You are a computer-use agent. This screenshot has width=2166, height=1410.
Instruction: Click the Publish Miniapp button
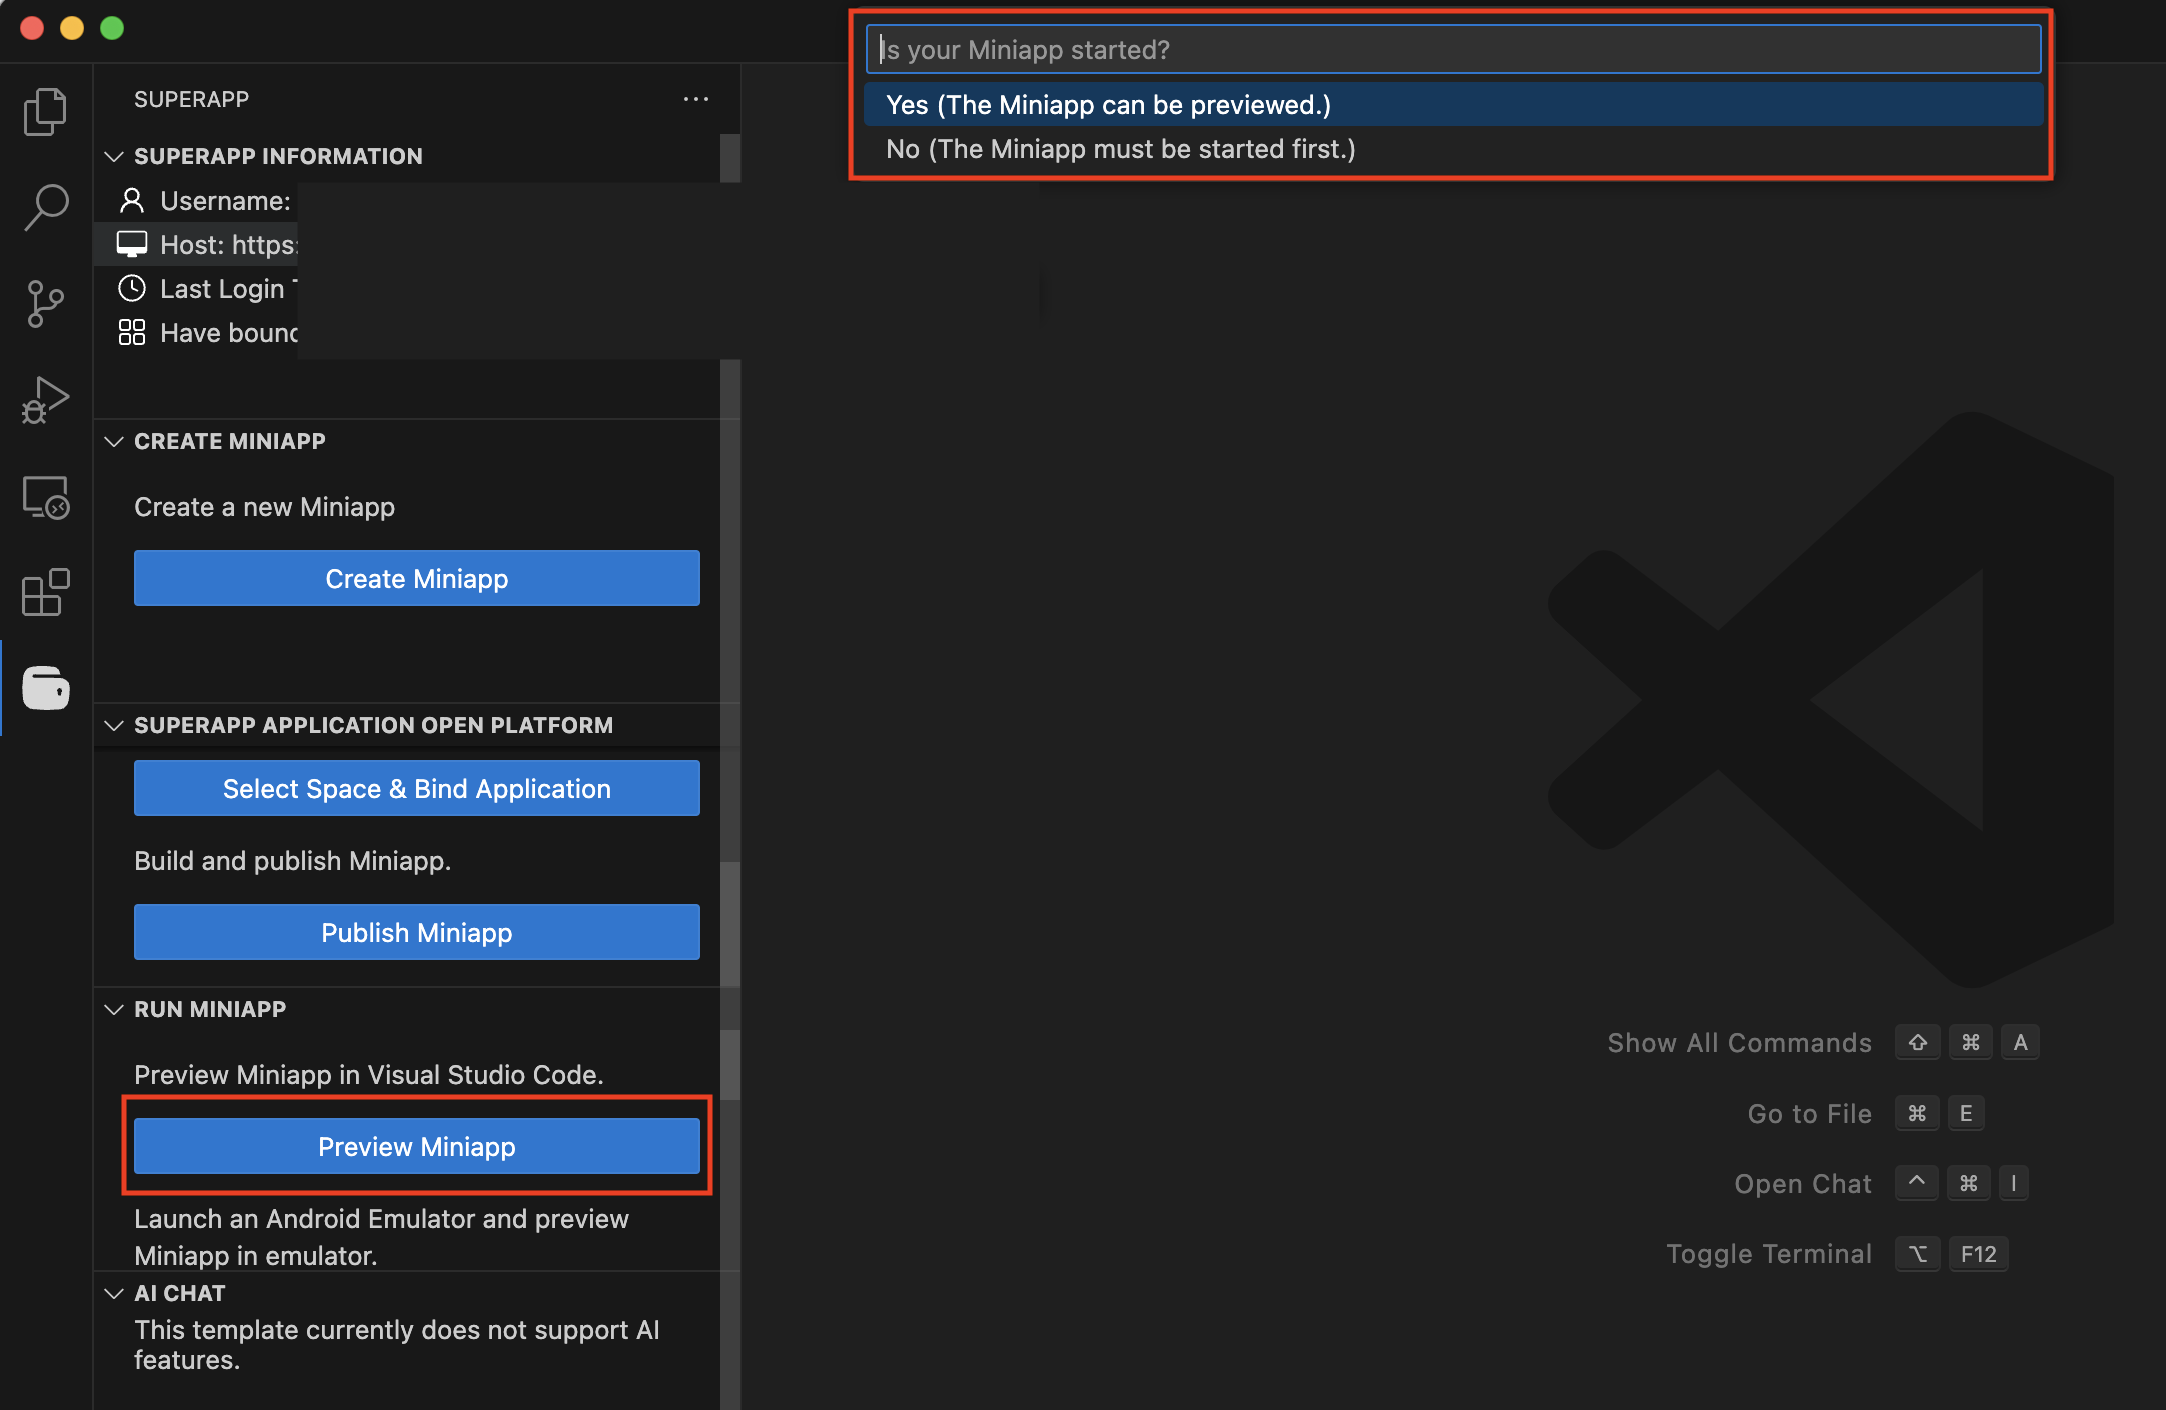417,932
